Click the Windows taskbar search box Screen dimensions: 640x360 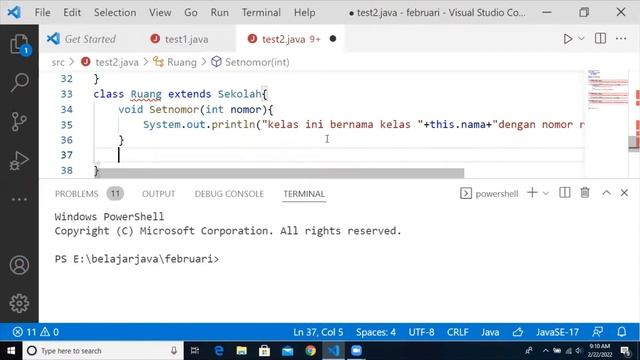pyautogui.click(x=103, y=351)
